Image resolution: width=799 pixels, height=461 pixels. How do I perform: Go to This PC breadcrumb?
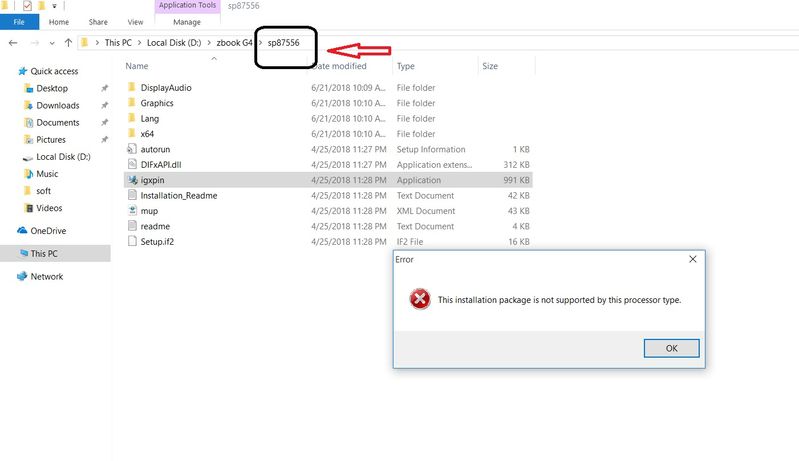tap(118, 43)
